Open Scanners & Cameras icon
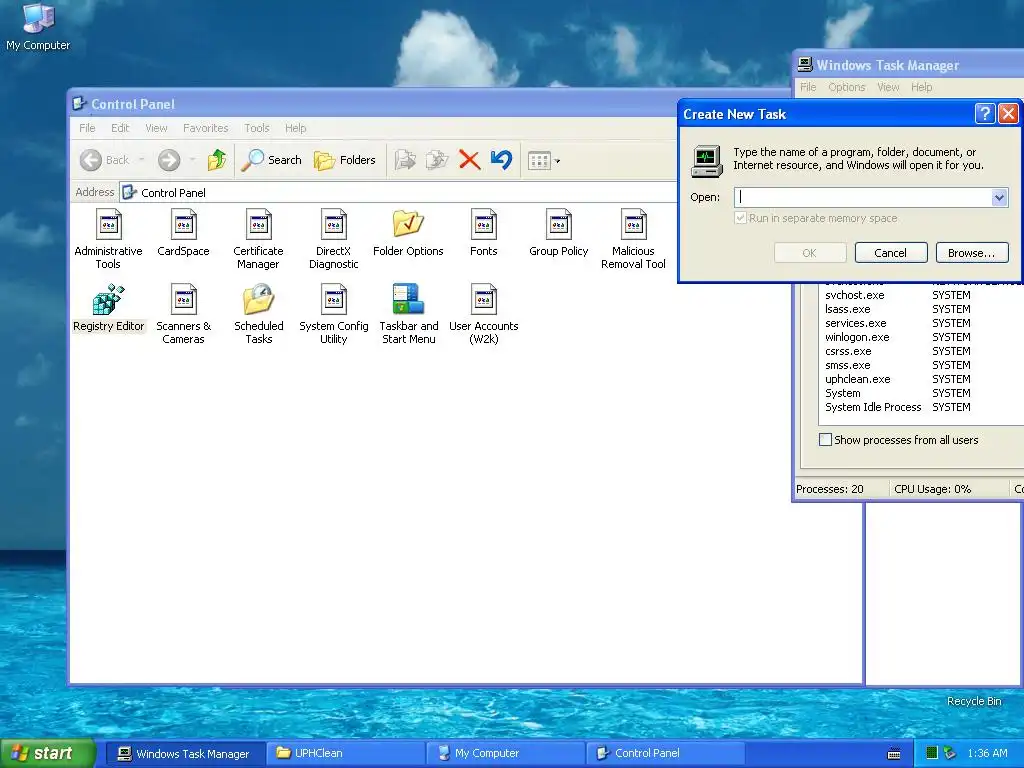1024x768 pixels. click(x=183, y=314)
